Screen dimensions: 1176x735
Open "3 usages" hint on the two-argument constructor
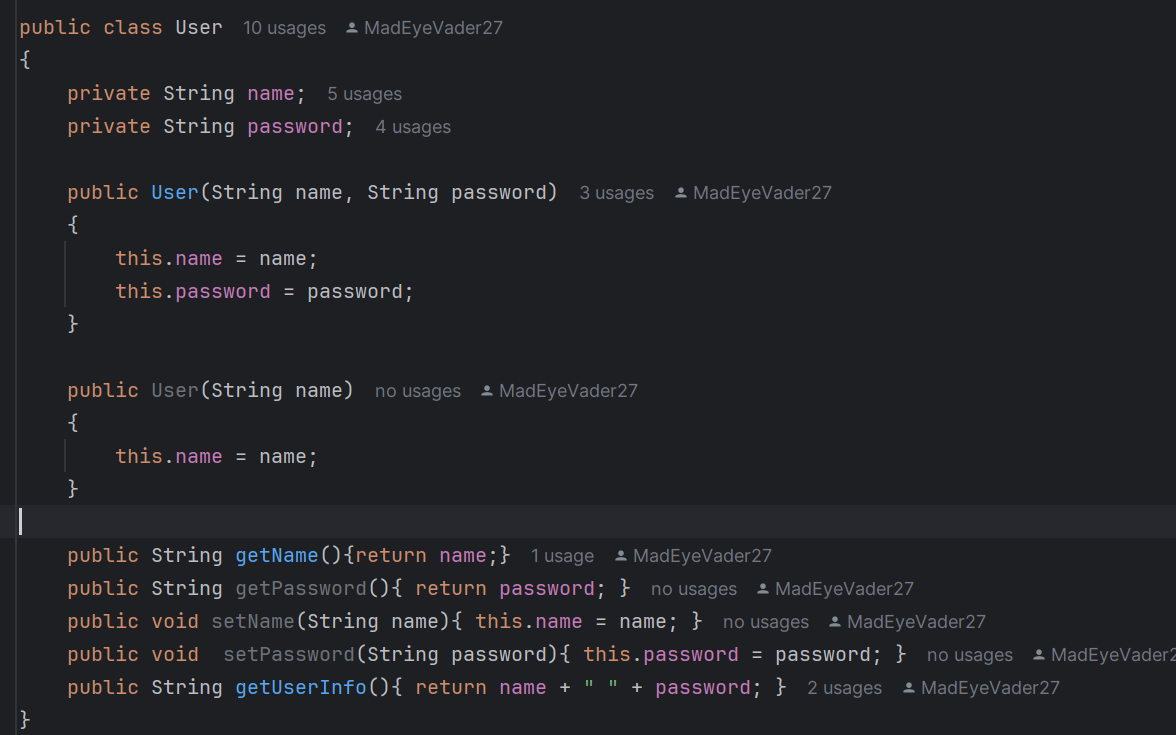(x=616, y=193)
